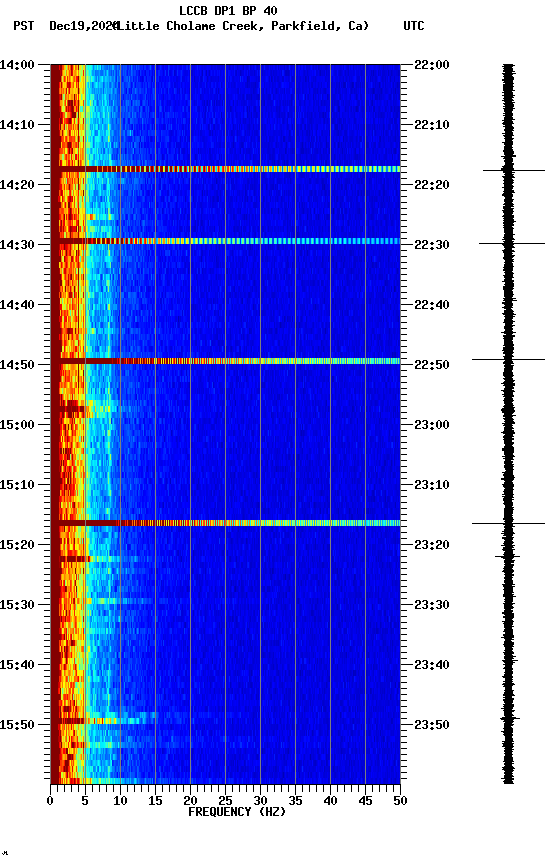Viewport: 552px width, 864px height.
Task: Click the 14:50 PST time label
Action: pyautogui.click(x=17, y=365)
